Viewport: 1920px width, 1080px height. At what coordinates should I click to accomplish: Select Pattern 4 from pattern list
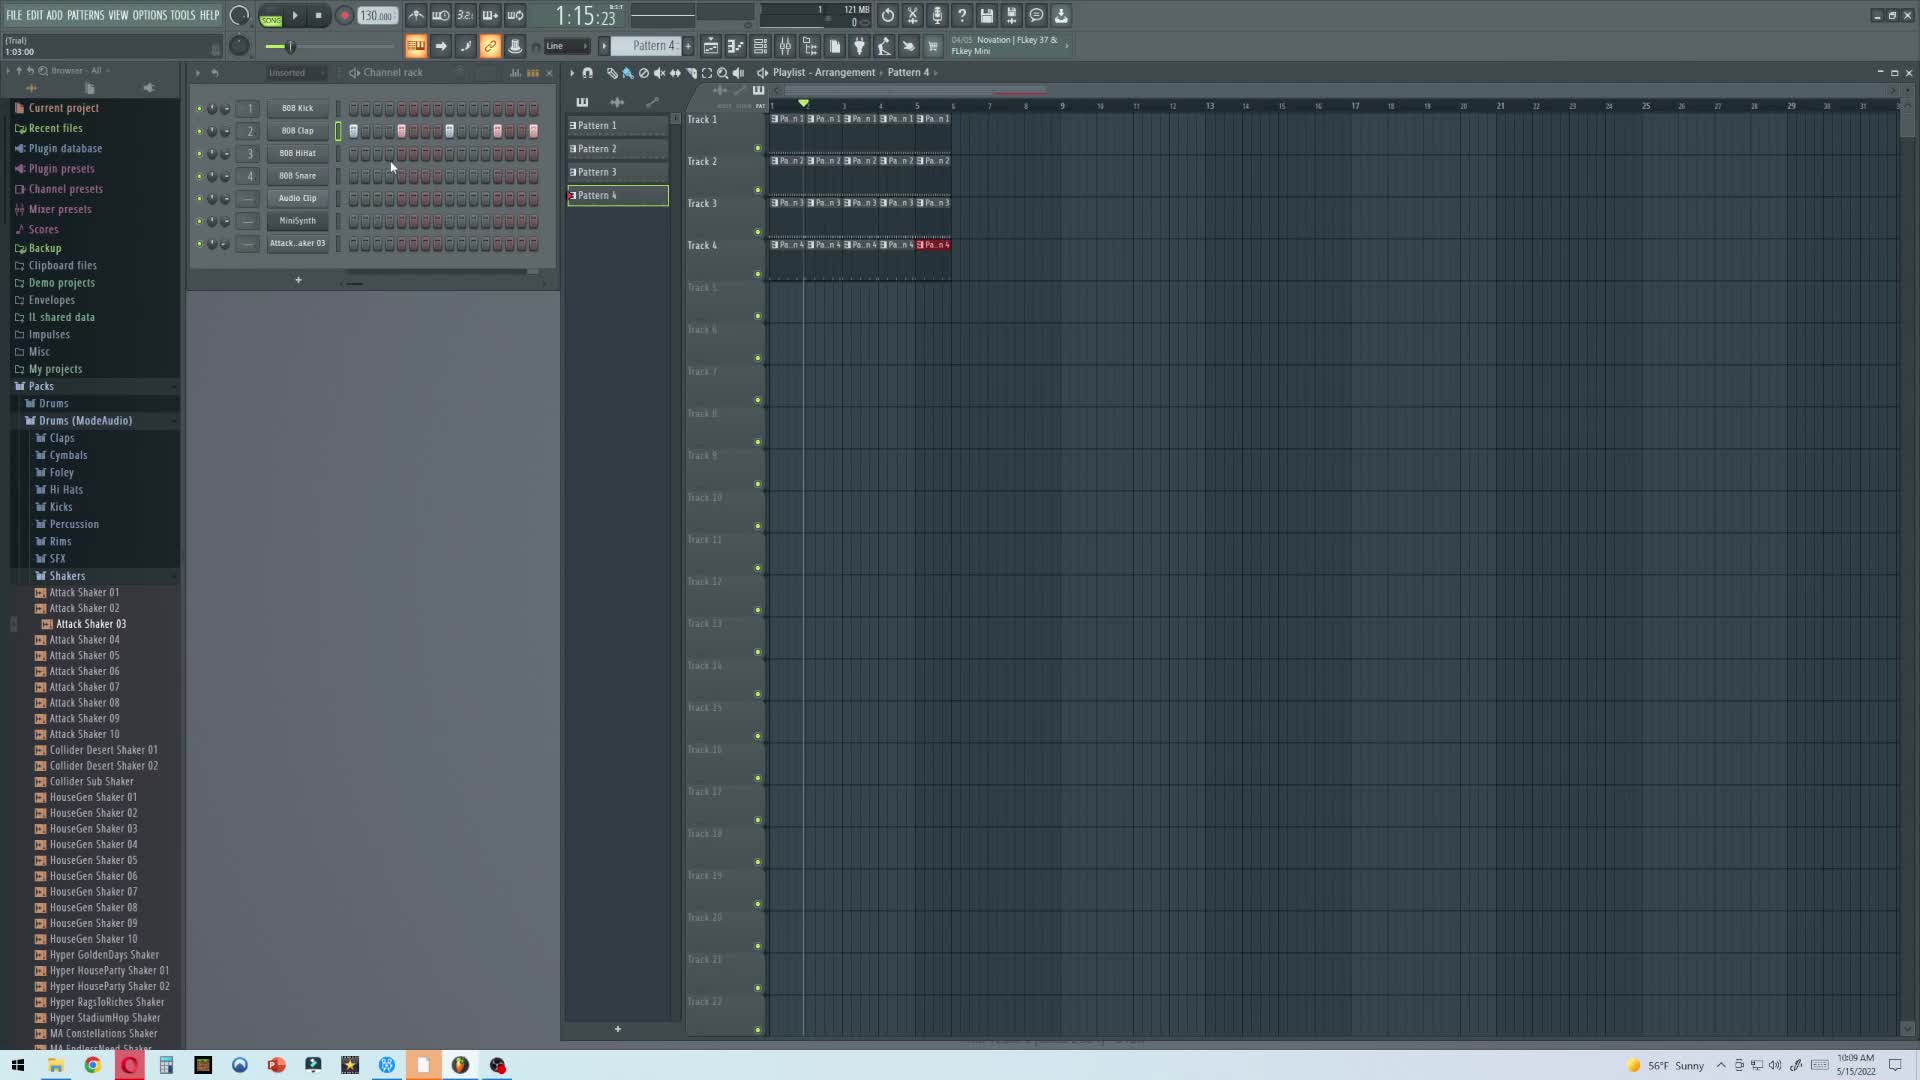tap(615, 195)
